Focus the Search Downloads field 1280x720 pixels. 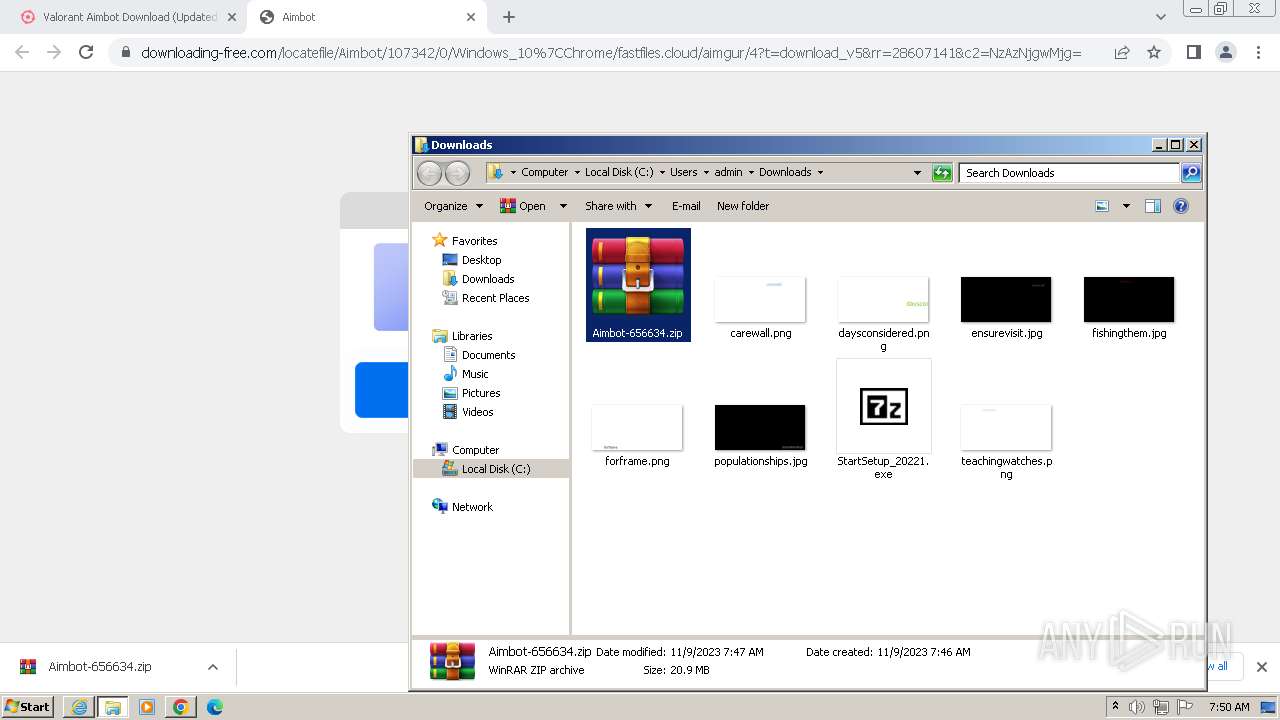(1069, 173)
